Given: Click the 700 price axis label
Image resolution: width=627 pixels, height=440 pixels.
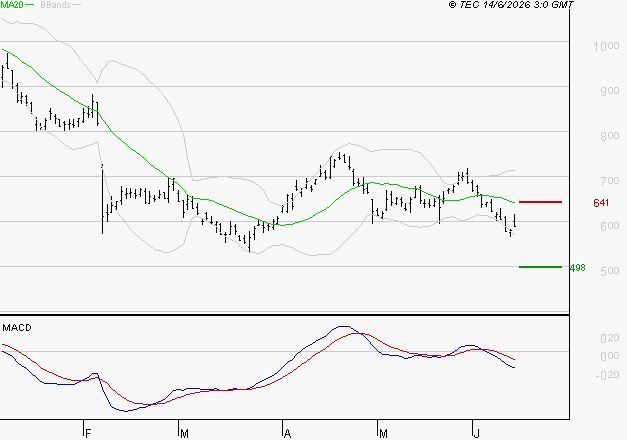Looking at the screenshot, I should tap(610, 181).
